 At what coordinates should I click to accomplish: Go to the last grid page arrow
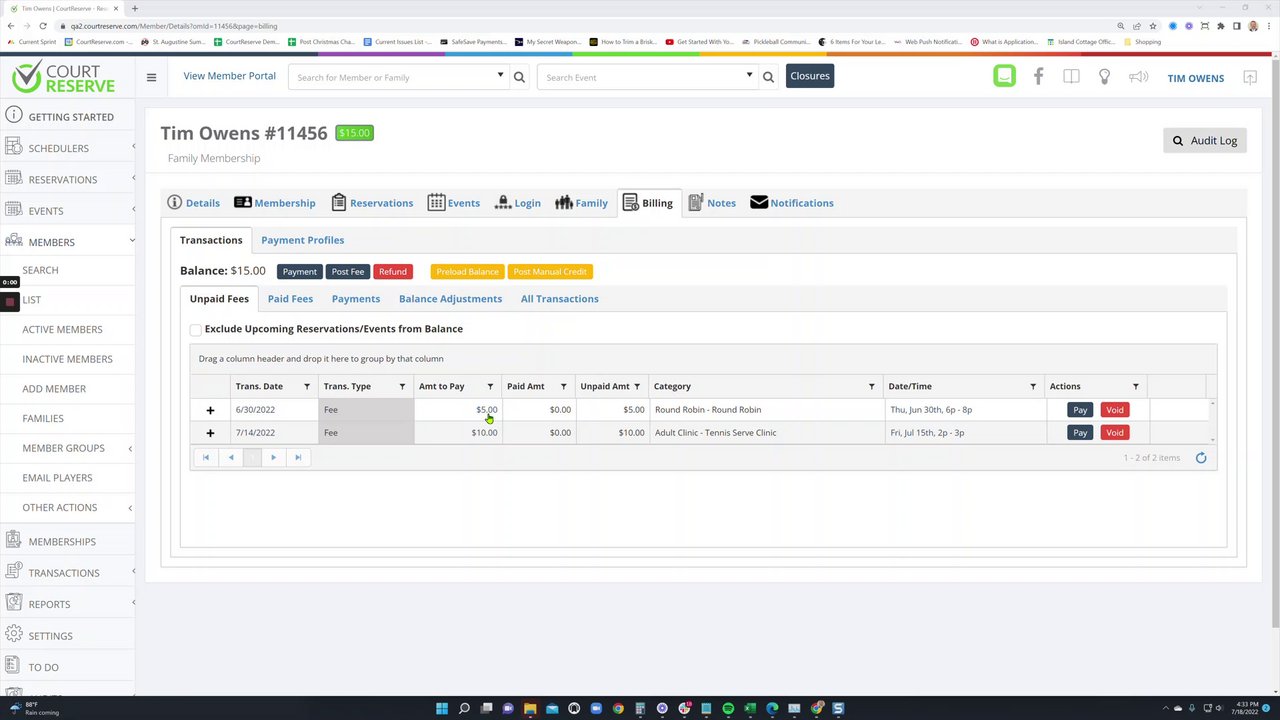(x=298, y=457)
